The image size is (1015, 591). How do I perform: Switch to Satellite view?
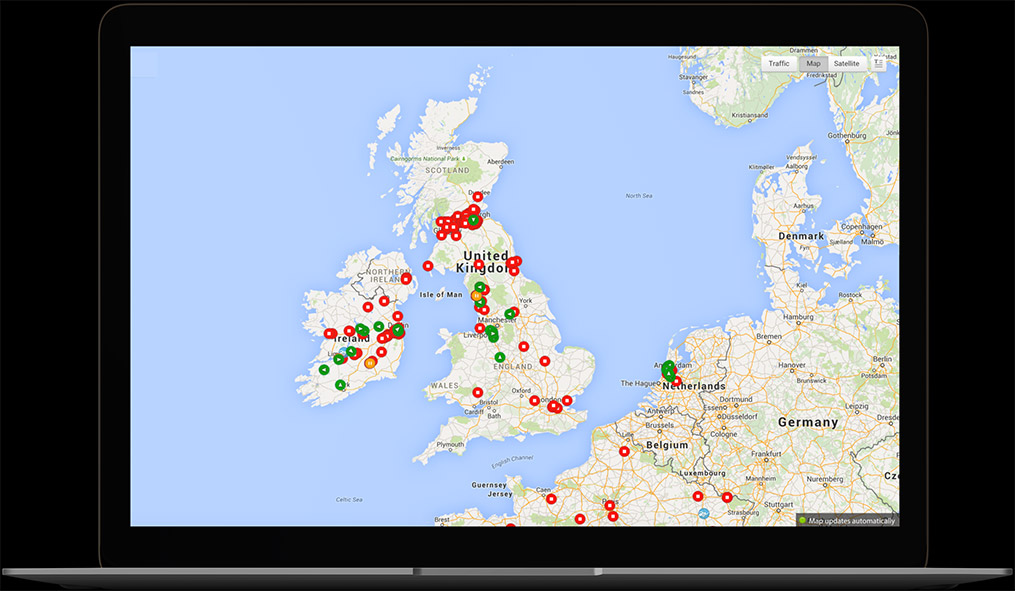(x=846, y=63)
